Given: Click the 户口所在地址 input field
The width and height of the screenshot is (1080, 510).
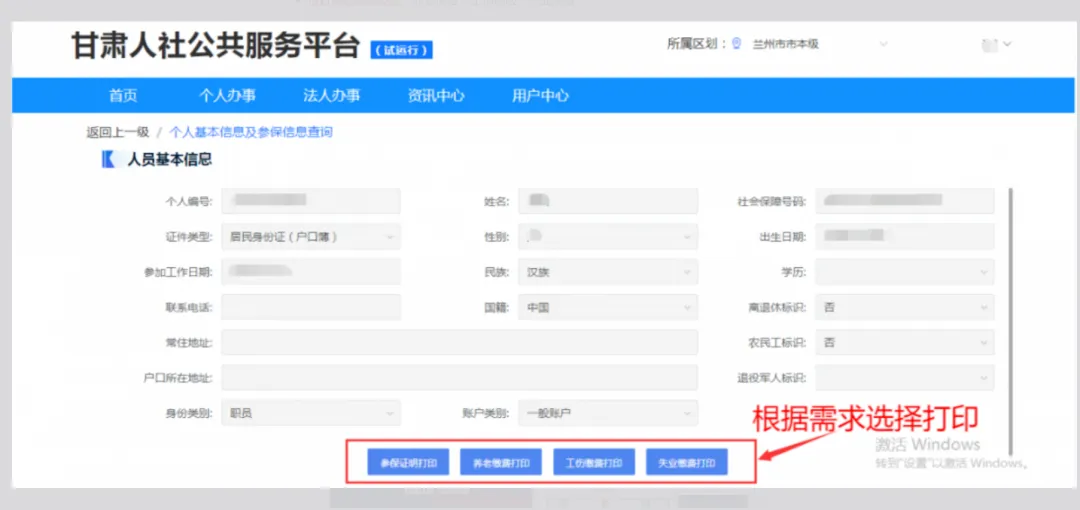Looking at the screenshot, I should tap(459, 378).
